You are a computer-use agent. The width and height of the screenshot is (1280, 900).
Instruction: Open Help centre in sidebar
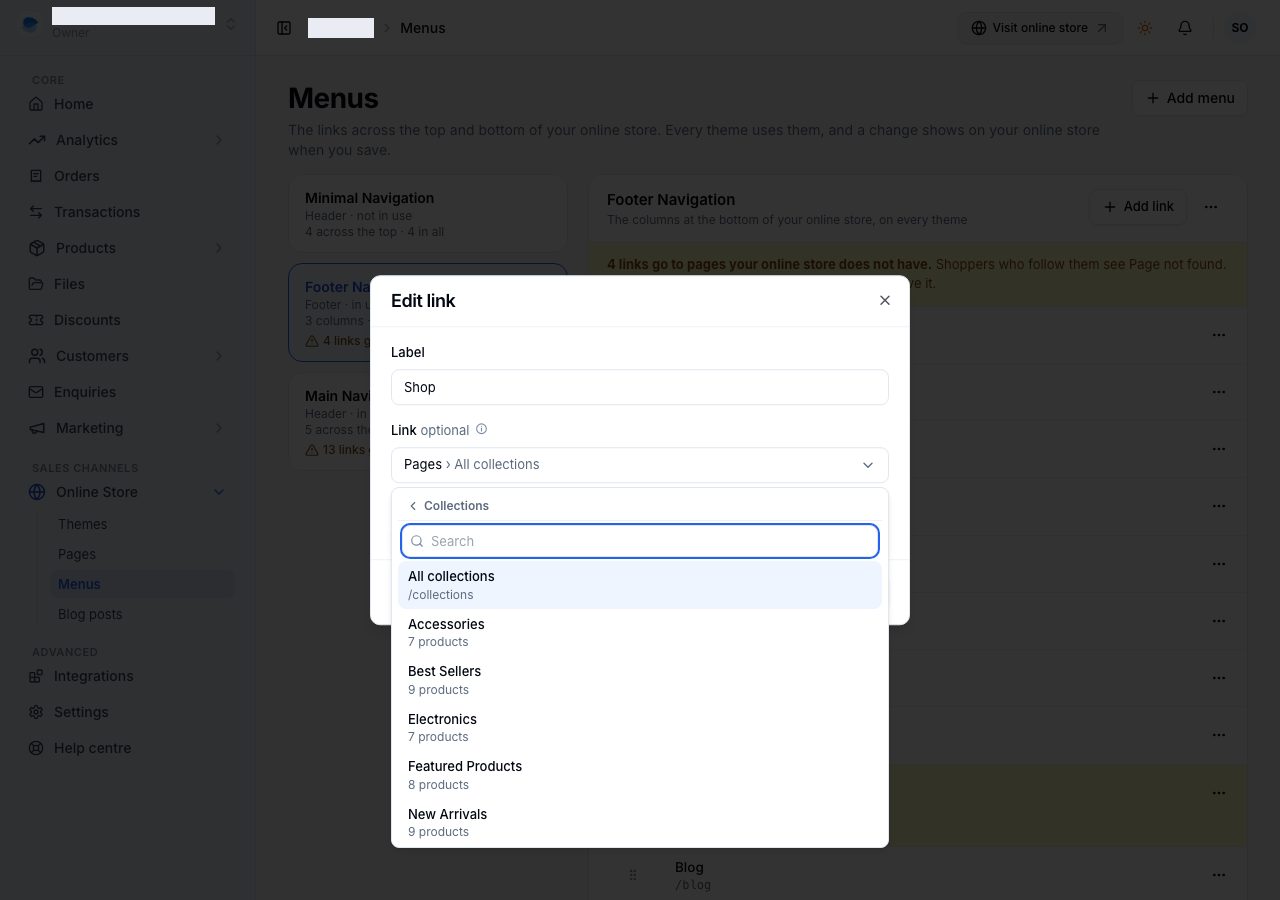tap(127, 748)
